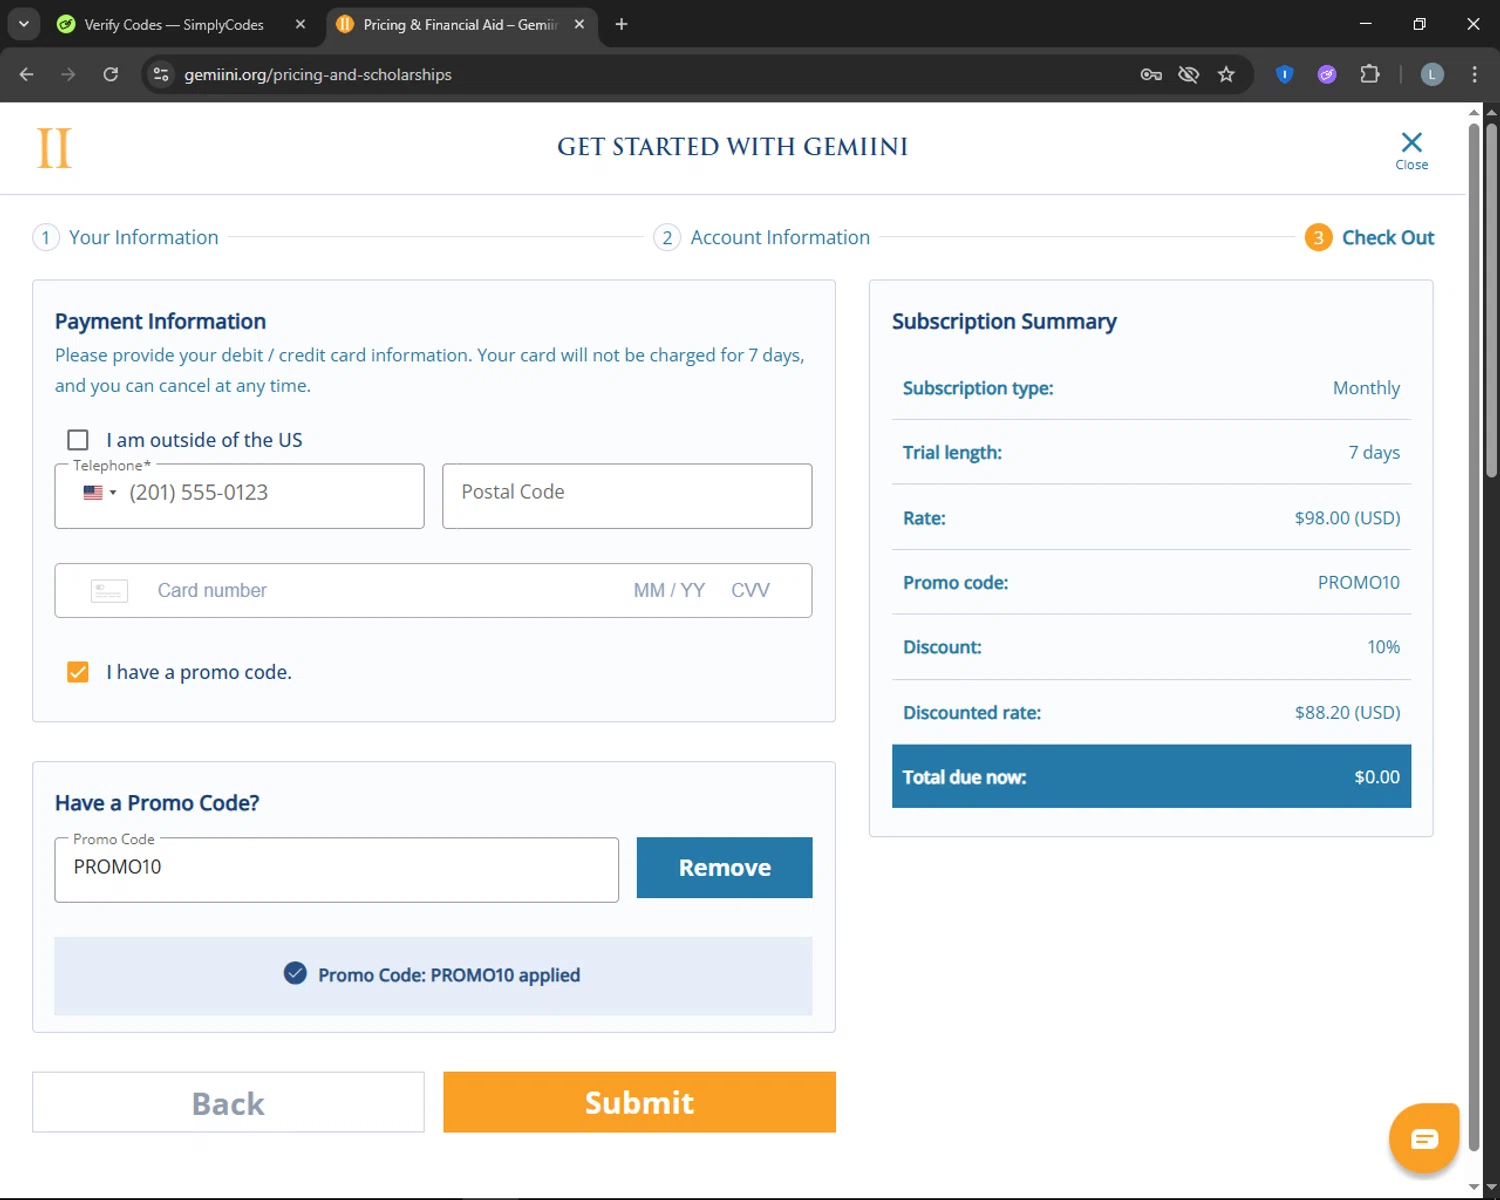Screen dimensions: 1500x1200
Task: Open the telephone country flag dropdown
Action: pyautogui.click(x=99, y=493)
